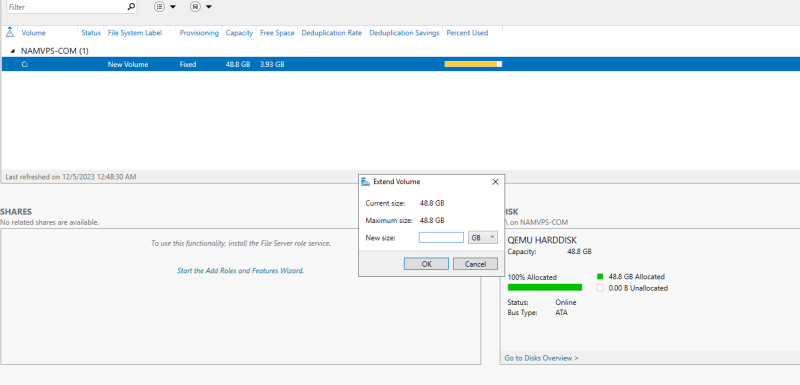
Task: Sort by Capacity column header
Action: pyautogui.click(x=239, y=33)
